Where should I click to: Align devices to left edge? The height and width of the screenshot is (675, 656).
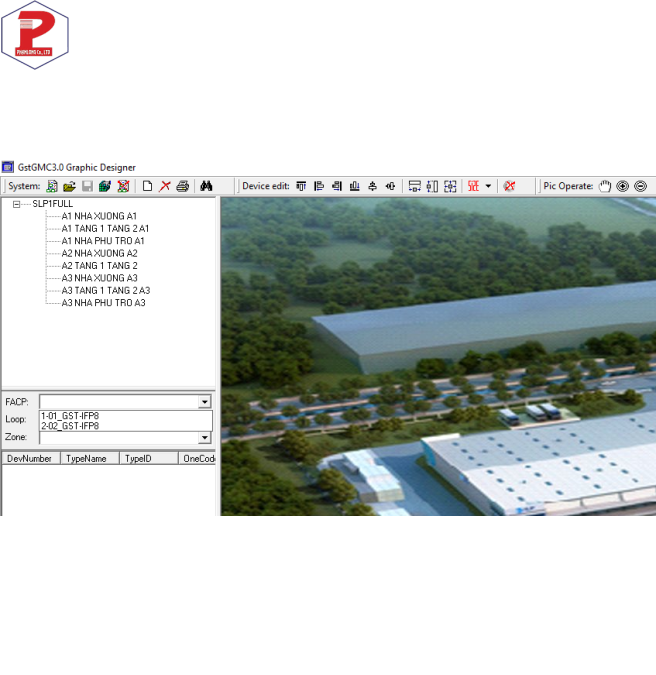319,186
